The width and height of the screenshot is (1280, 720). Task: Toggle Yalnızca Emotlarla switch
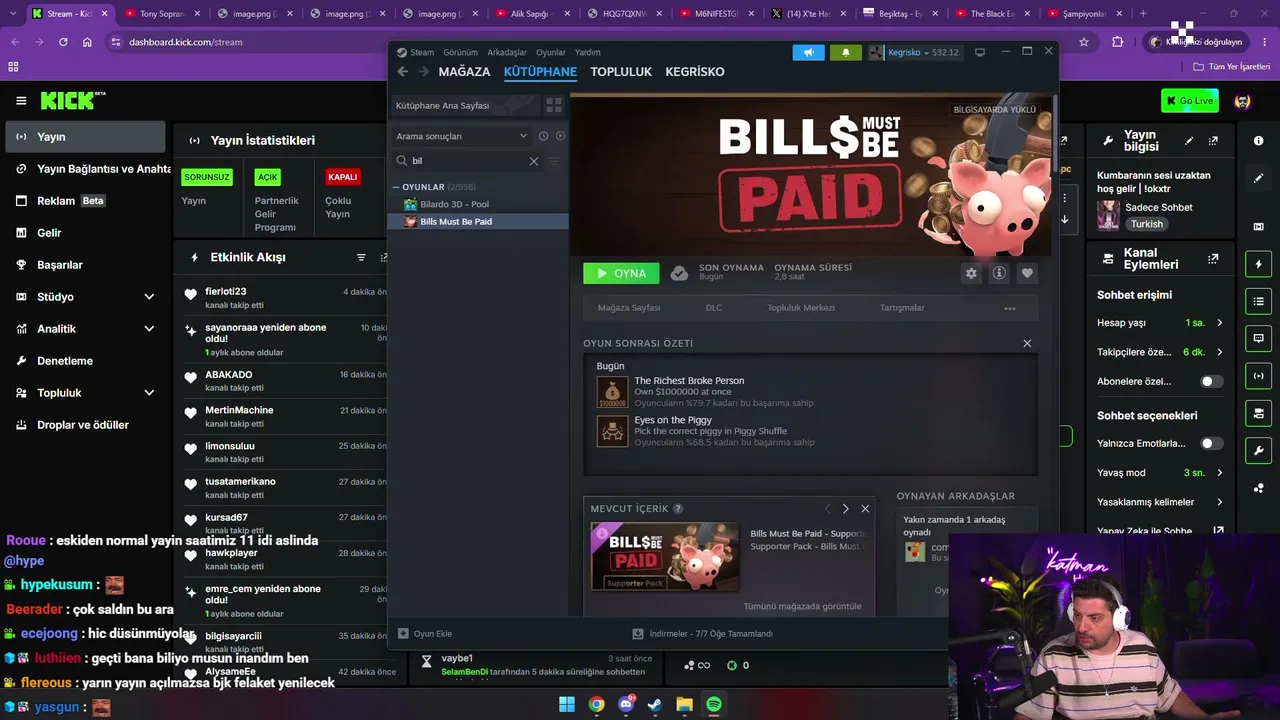(1211, 443)
